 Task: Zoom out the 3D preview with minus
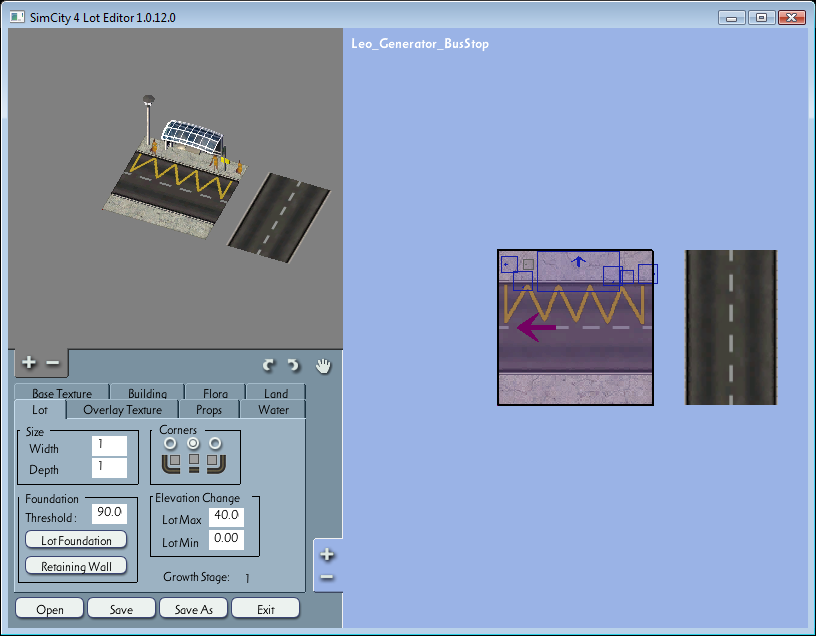click(53, 363)
